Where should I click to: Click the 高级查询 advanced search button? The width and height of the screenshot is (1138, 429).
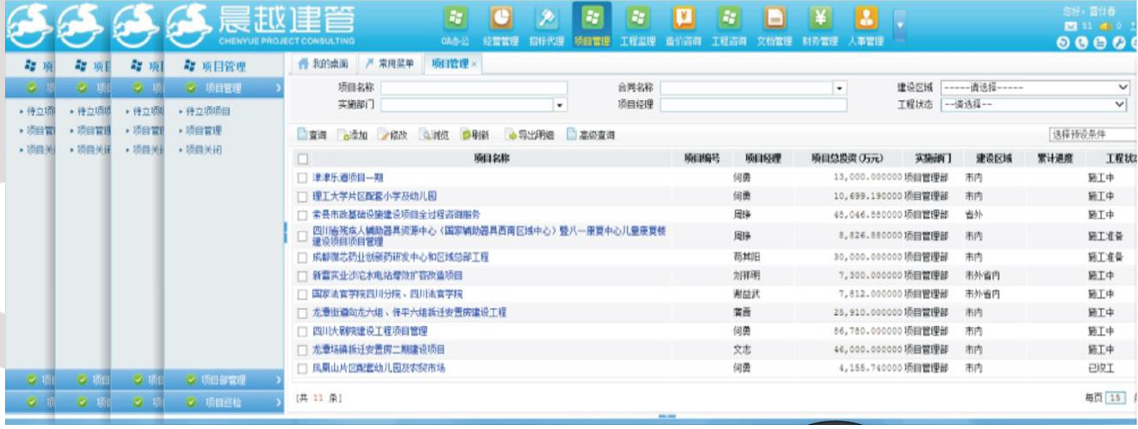590,135
